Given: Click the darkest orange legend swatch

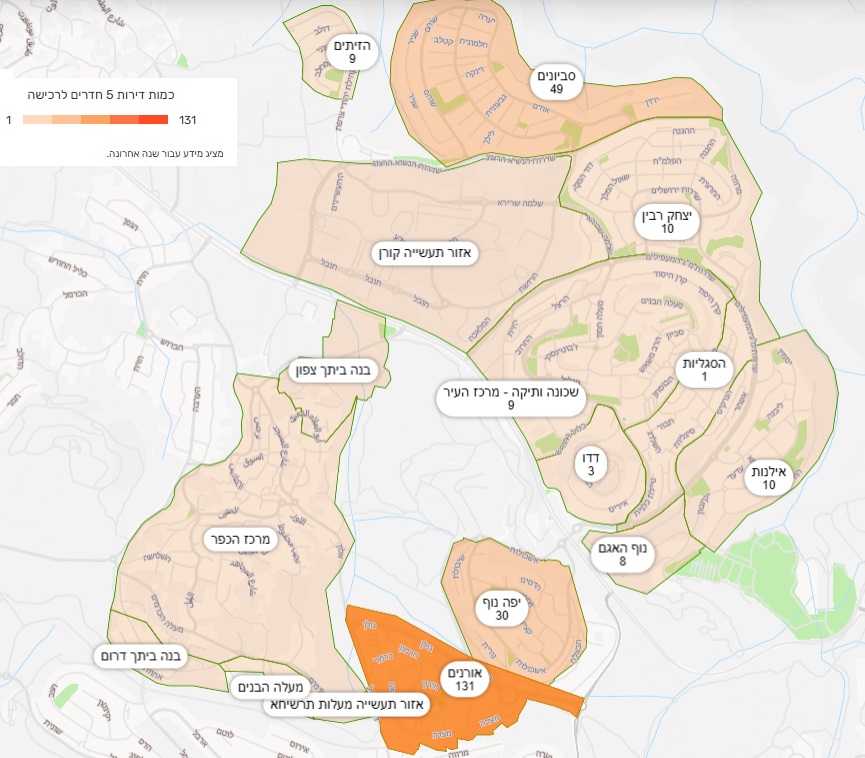Looking at the screenshot, I should [x=153, y=120].
